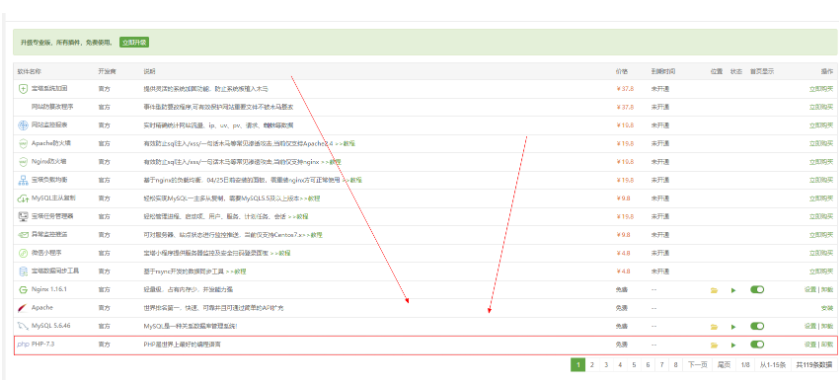Viewport: 839px width, 380px height.
Task: Click the 宝塔系统加固 shield icon
Action: (23, 89)
